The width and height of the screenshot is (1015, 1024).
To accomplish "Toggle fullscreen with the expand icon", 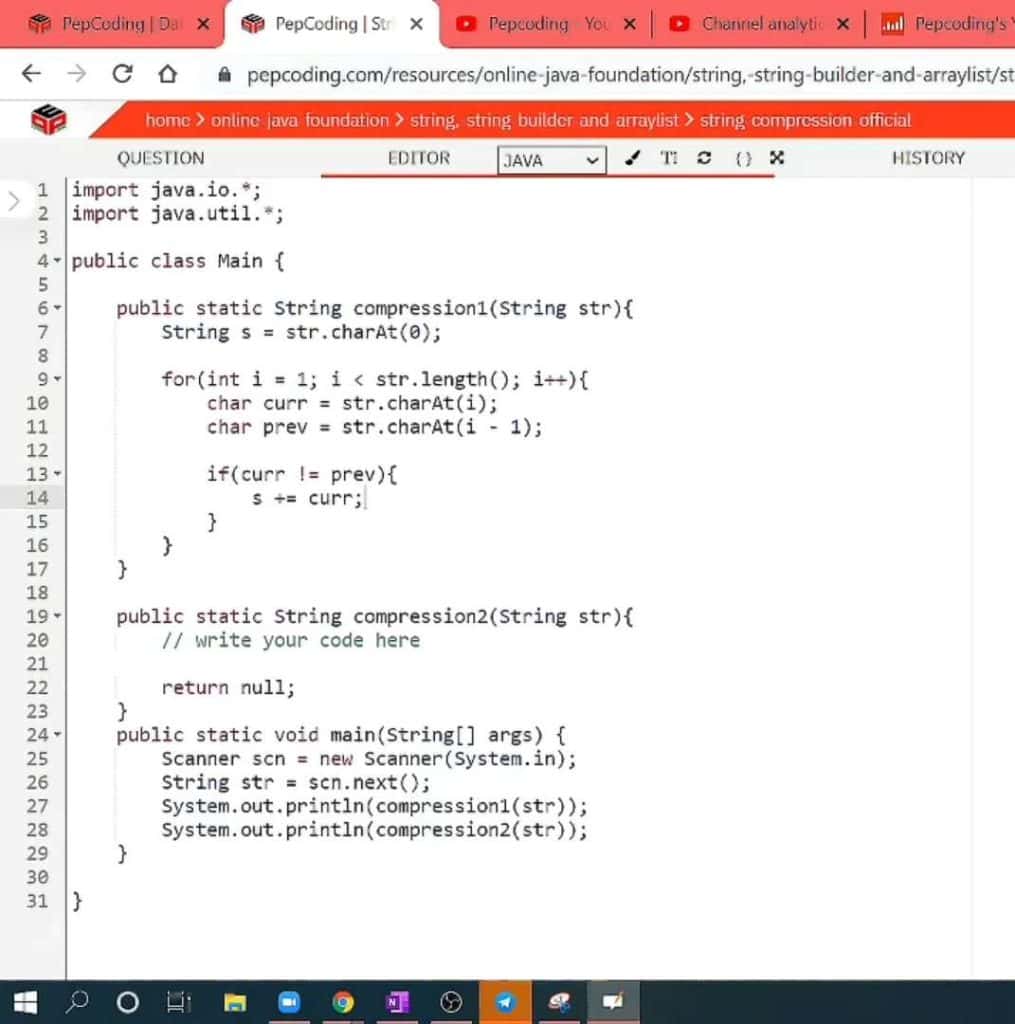I will [775, 158].
